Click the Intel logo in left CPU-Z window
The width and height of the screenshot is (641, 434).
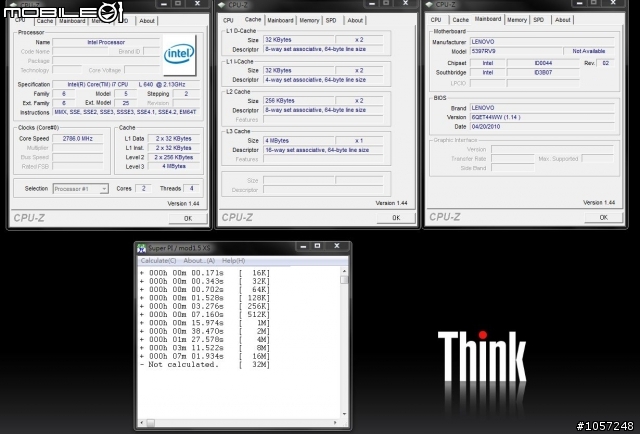[179, 55]
